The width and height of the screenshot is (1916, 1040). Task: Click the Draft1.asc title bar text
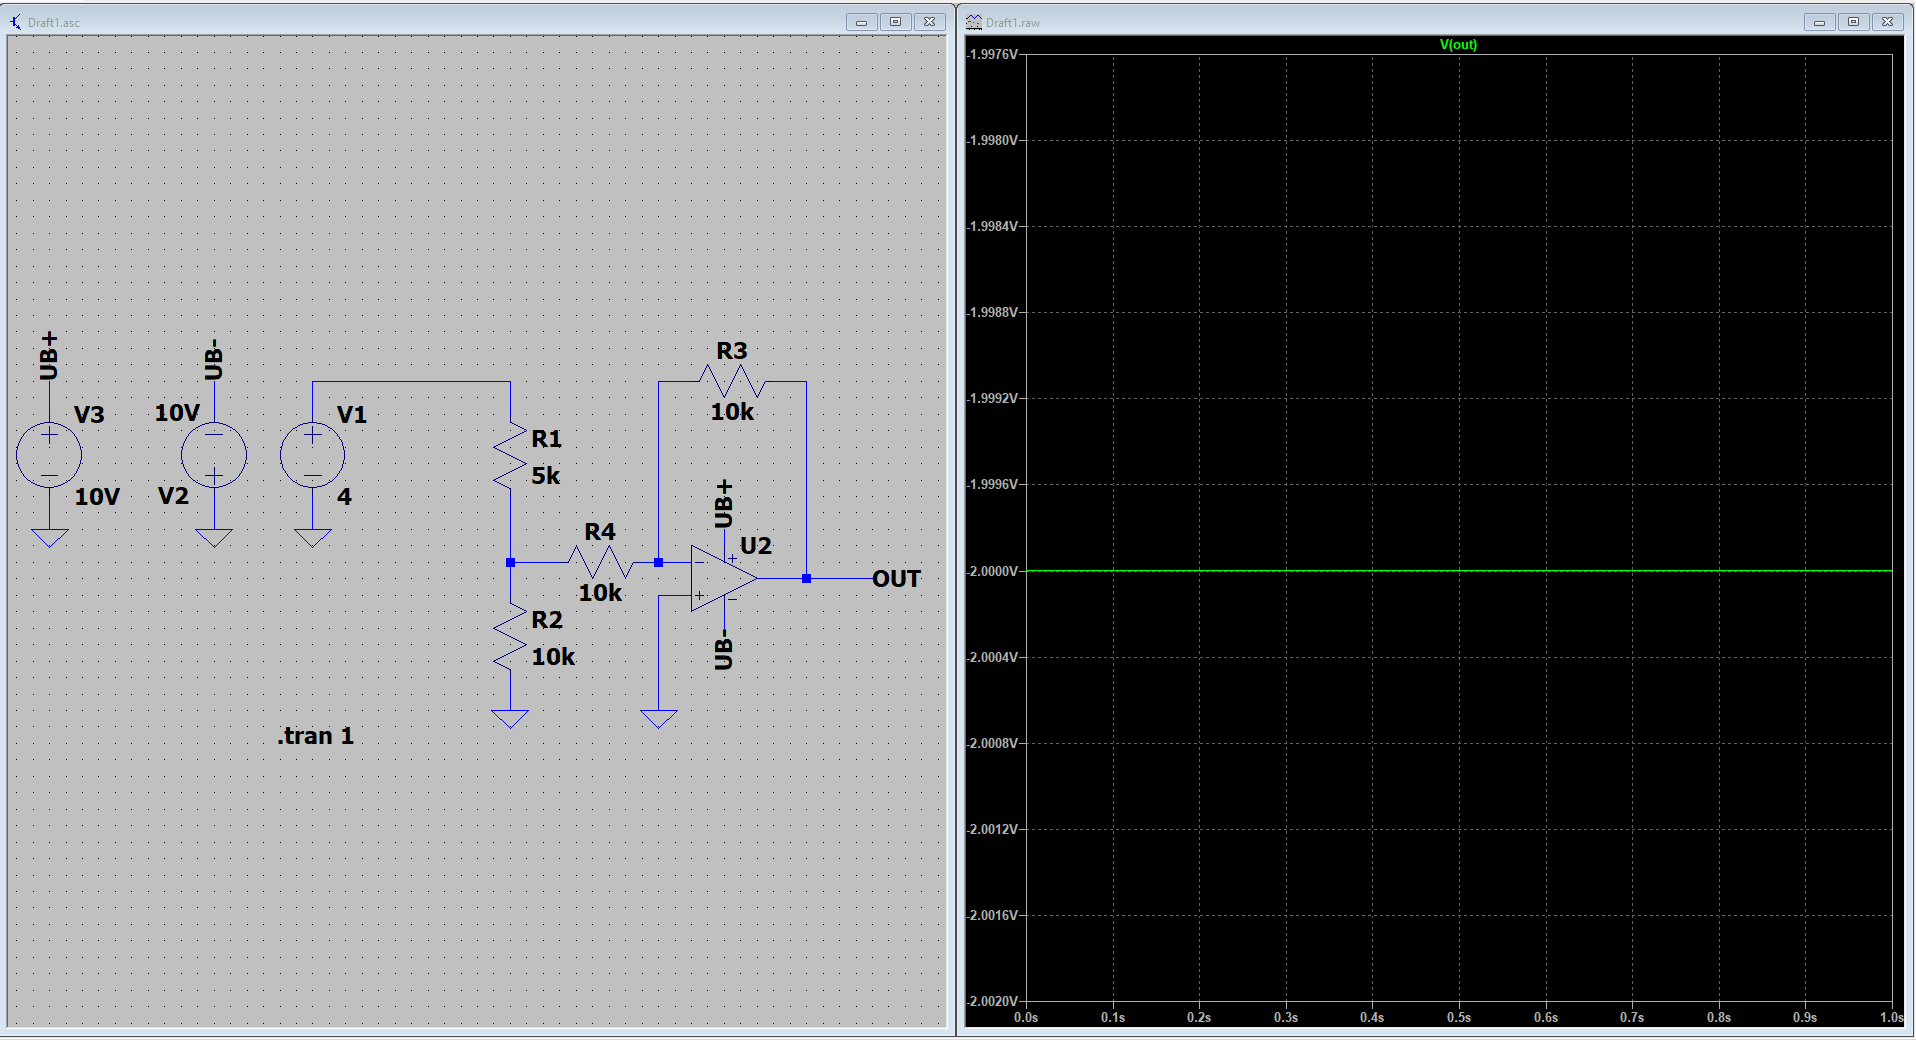pyautogui.click(x=54, y=23)
